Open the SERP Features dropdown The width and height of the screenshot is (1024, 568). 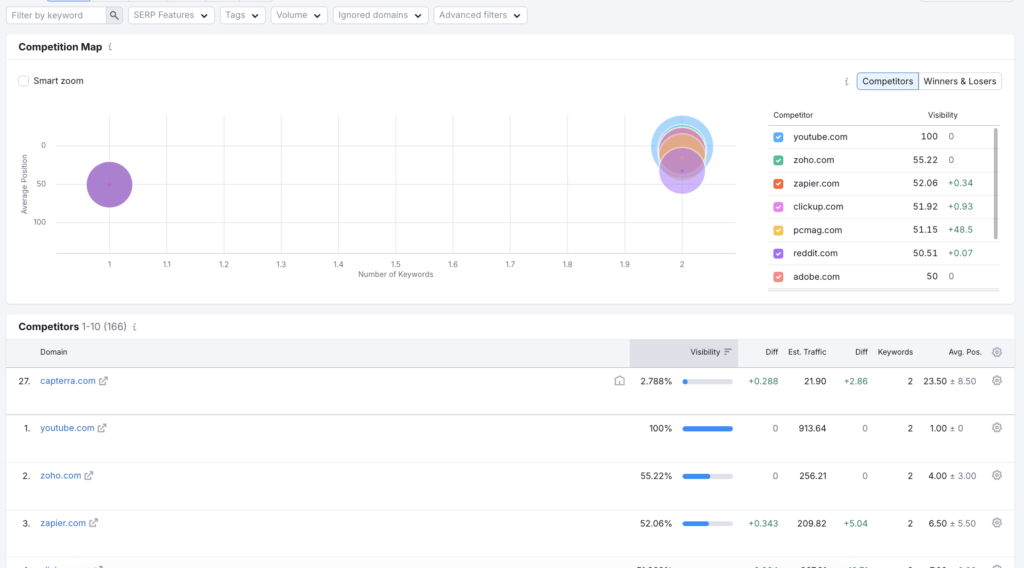coord(170,15)
